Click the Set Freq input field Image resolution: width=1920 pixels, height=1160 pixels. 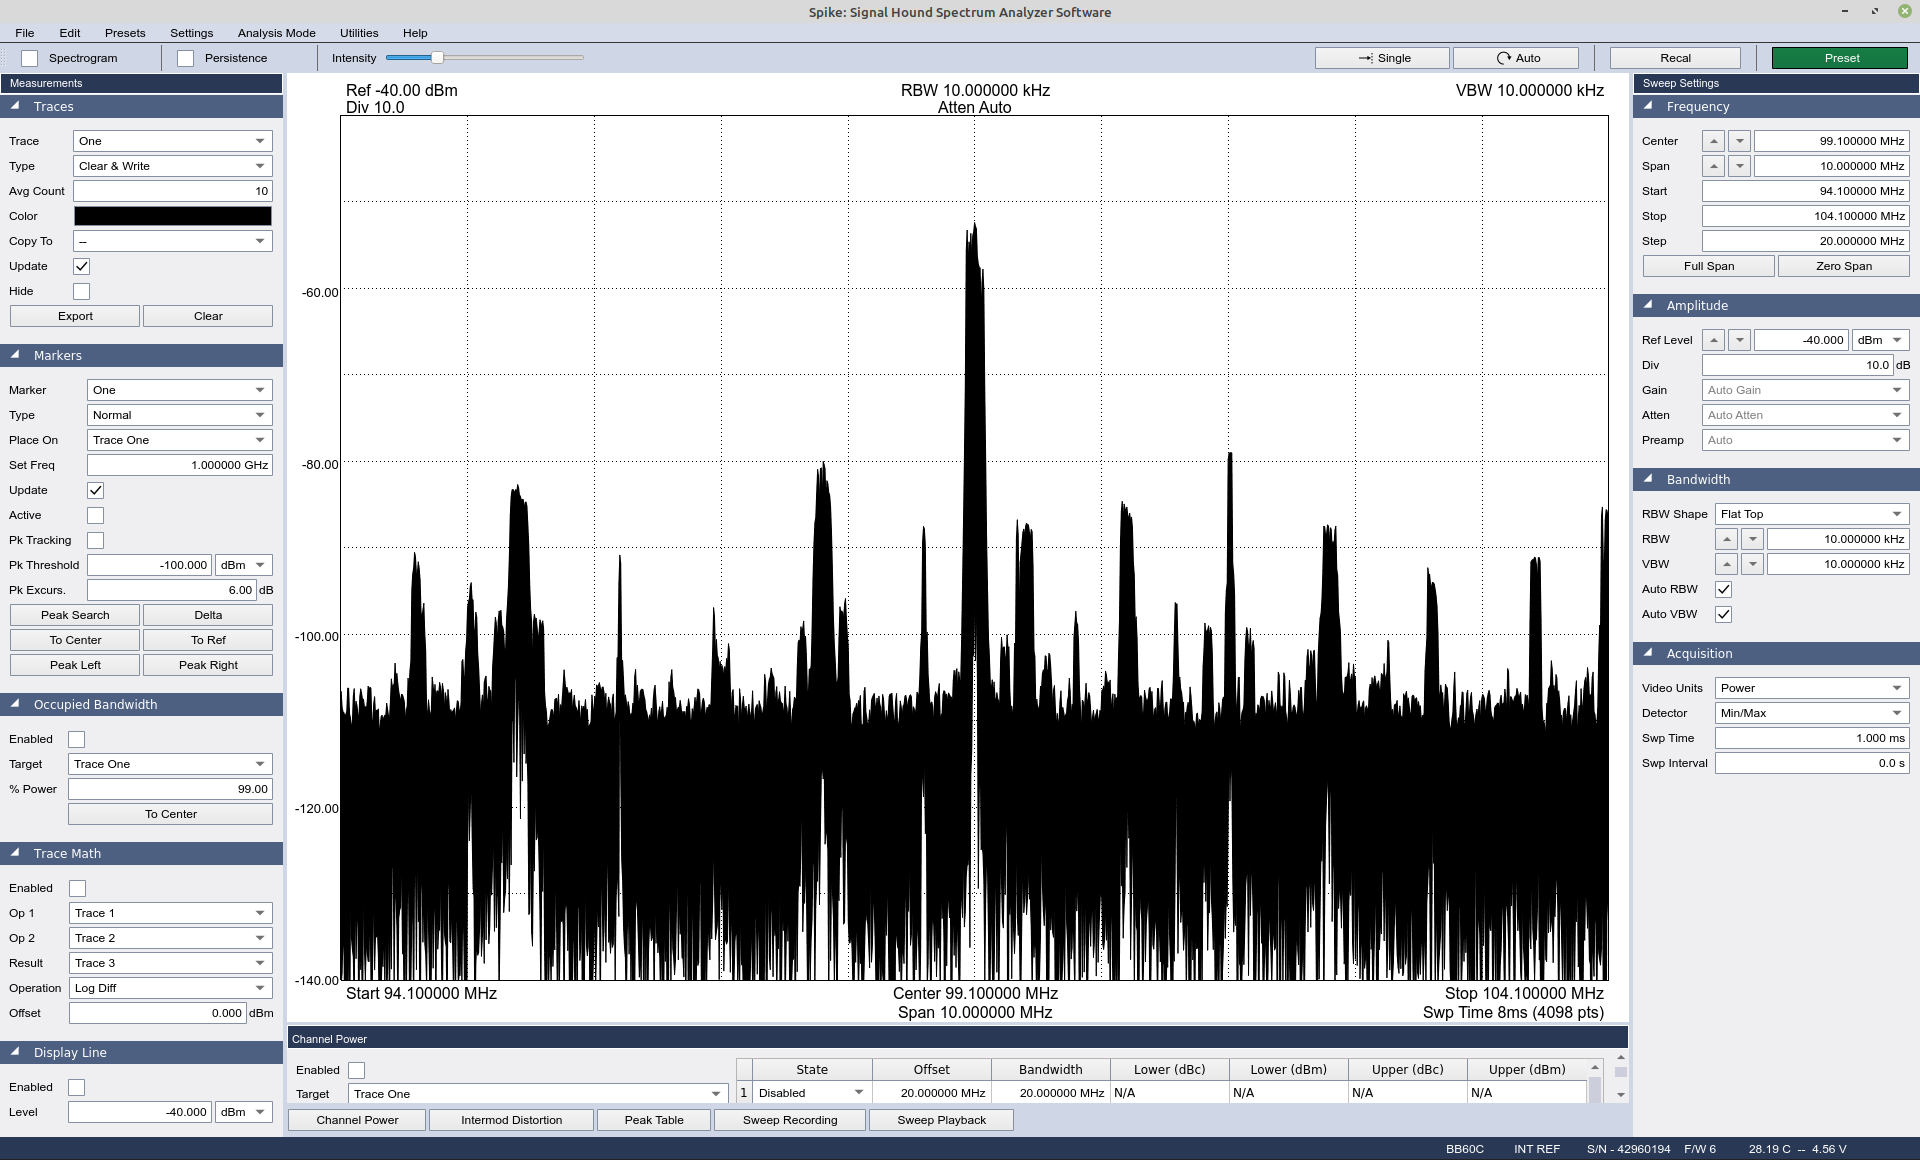coord(178,464)
